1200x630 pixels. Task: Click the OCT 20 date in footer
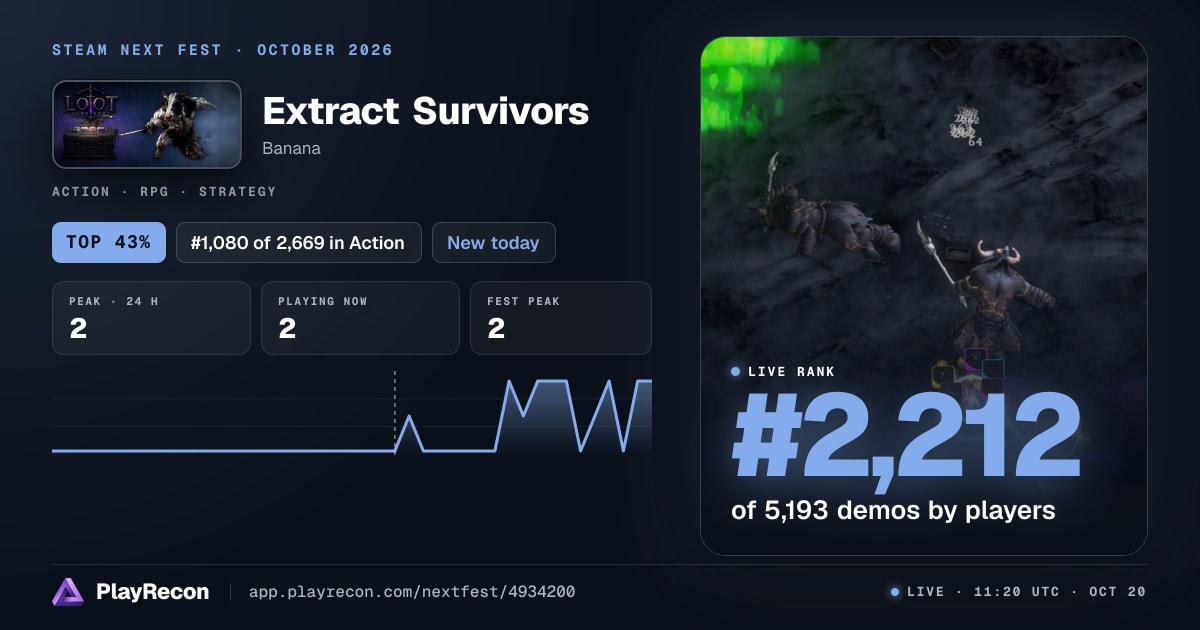point(1117,592)
